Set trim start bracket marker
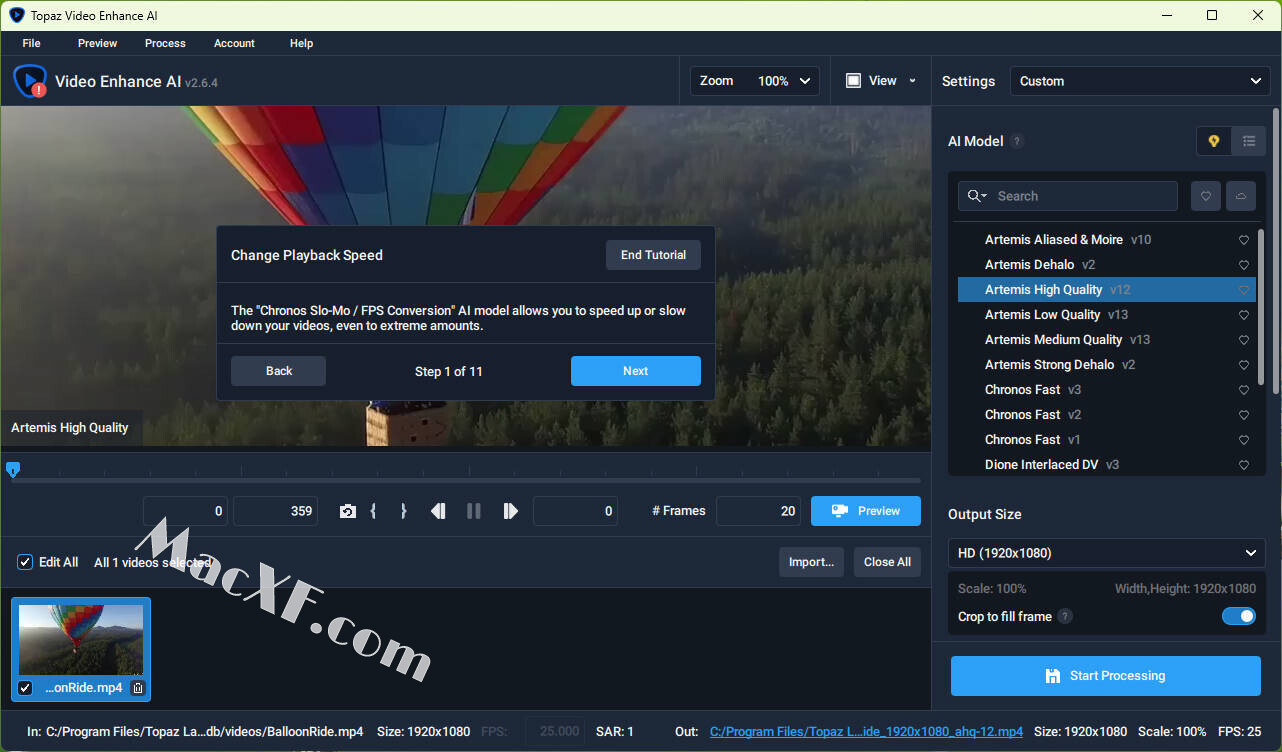This screenshot has width=1282, height=752. tap(373, 511)
